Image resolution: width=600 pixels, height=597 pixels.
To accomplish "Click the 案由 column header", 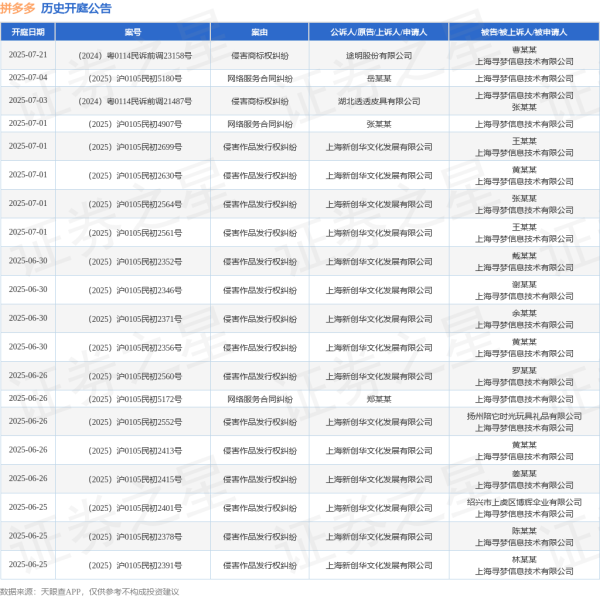I will pyautogui.click(x=259, y=32).
